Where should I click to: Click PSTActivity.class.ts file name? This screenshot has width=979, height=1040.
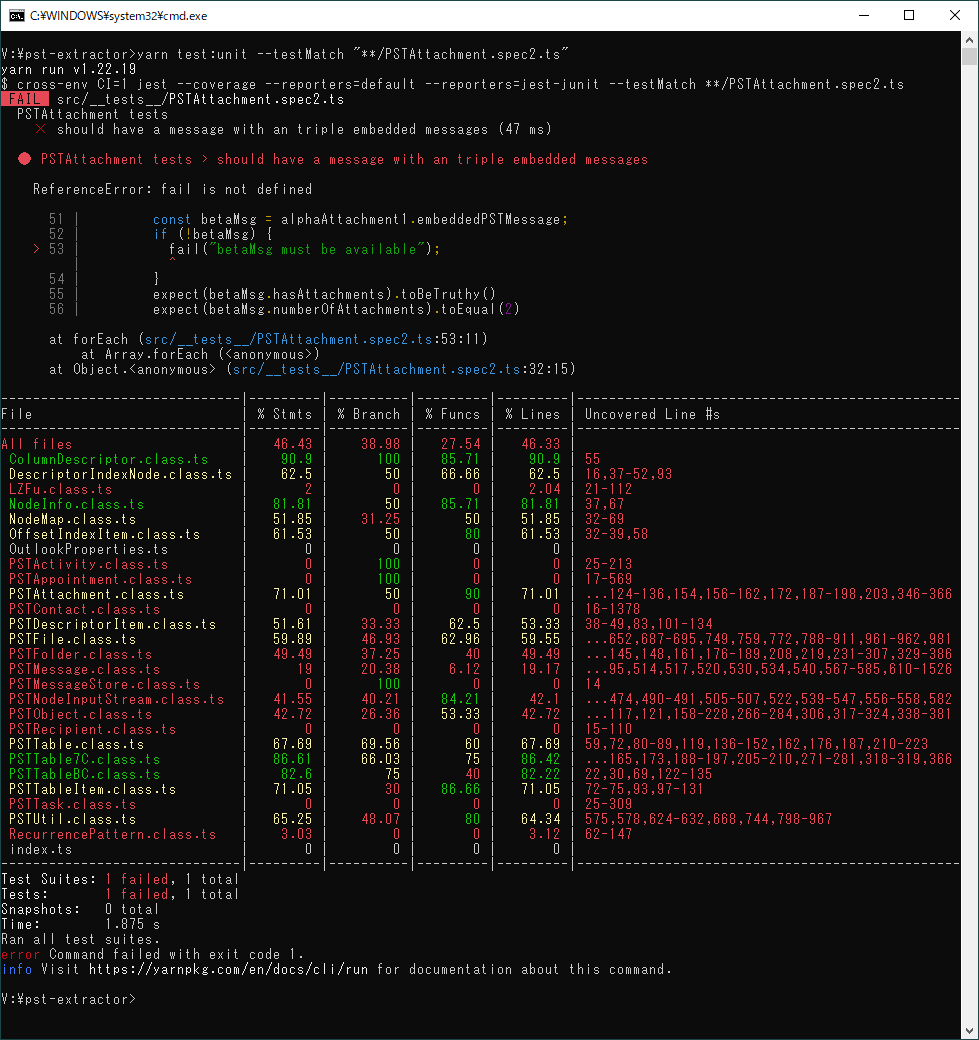click(x=88, y=564)
